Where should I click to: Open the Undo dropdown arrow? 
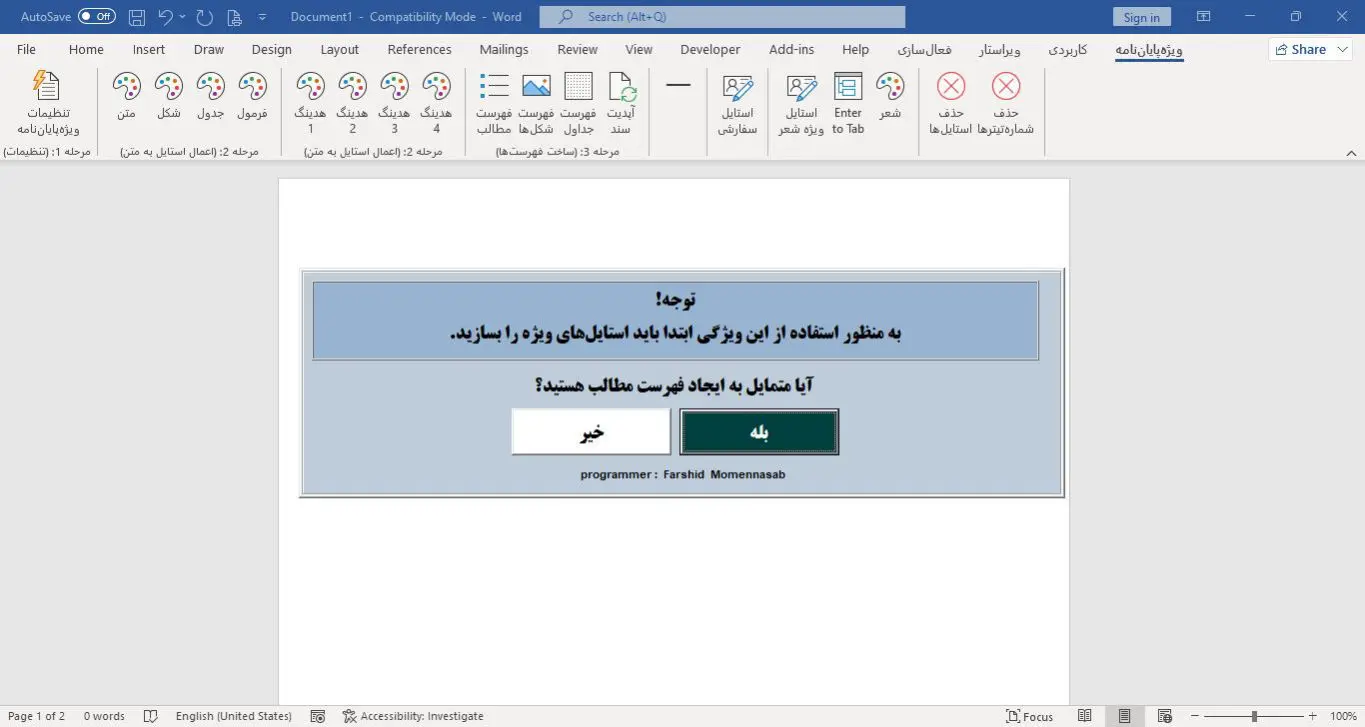[183, 16]
